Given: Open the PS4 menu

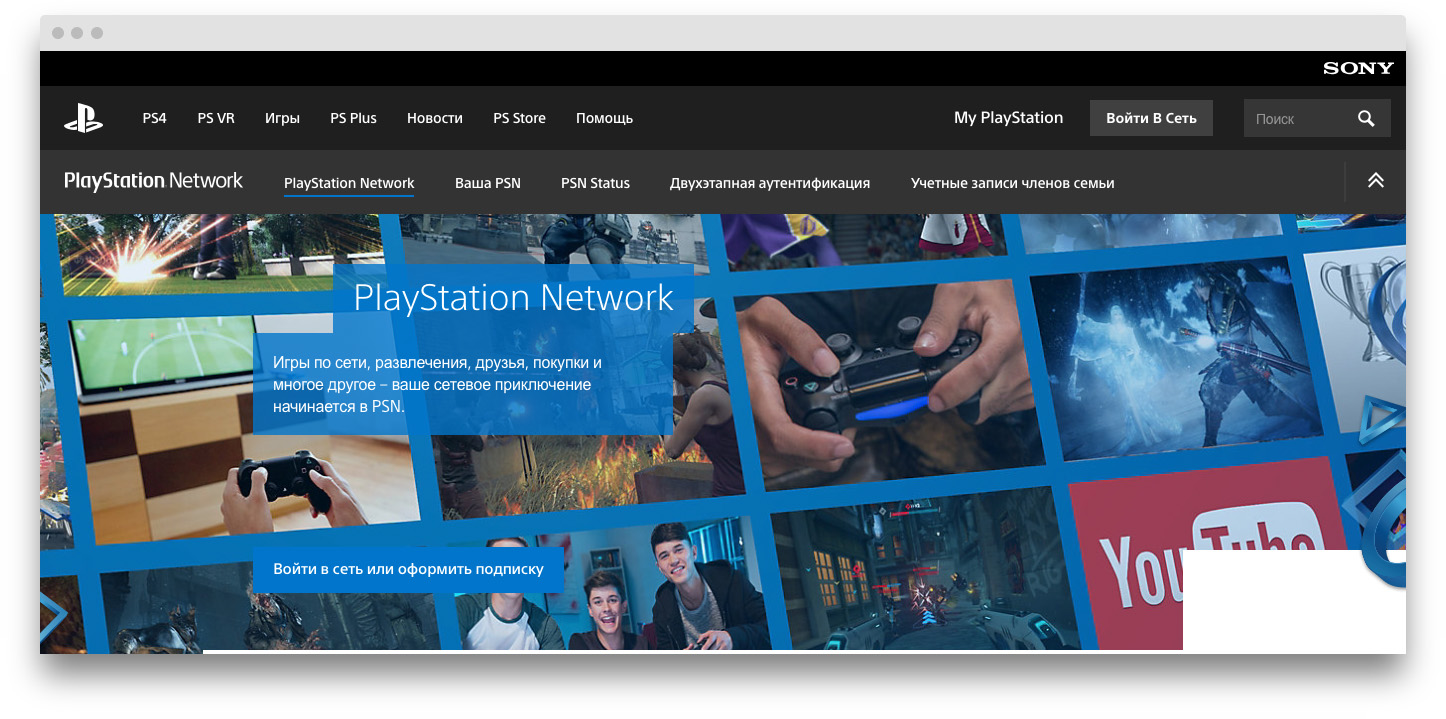Looking at the screenshot, I should tap(154, 118).
